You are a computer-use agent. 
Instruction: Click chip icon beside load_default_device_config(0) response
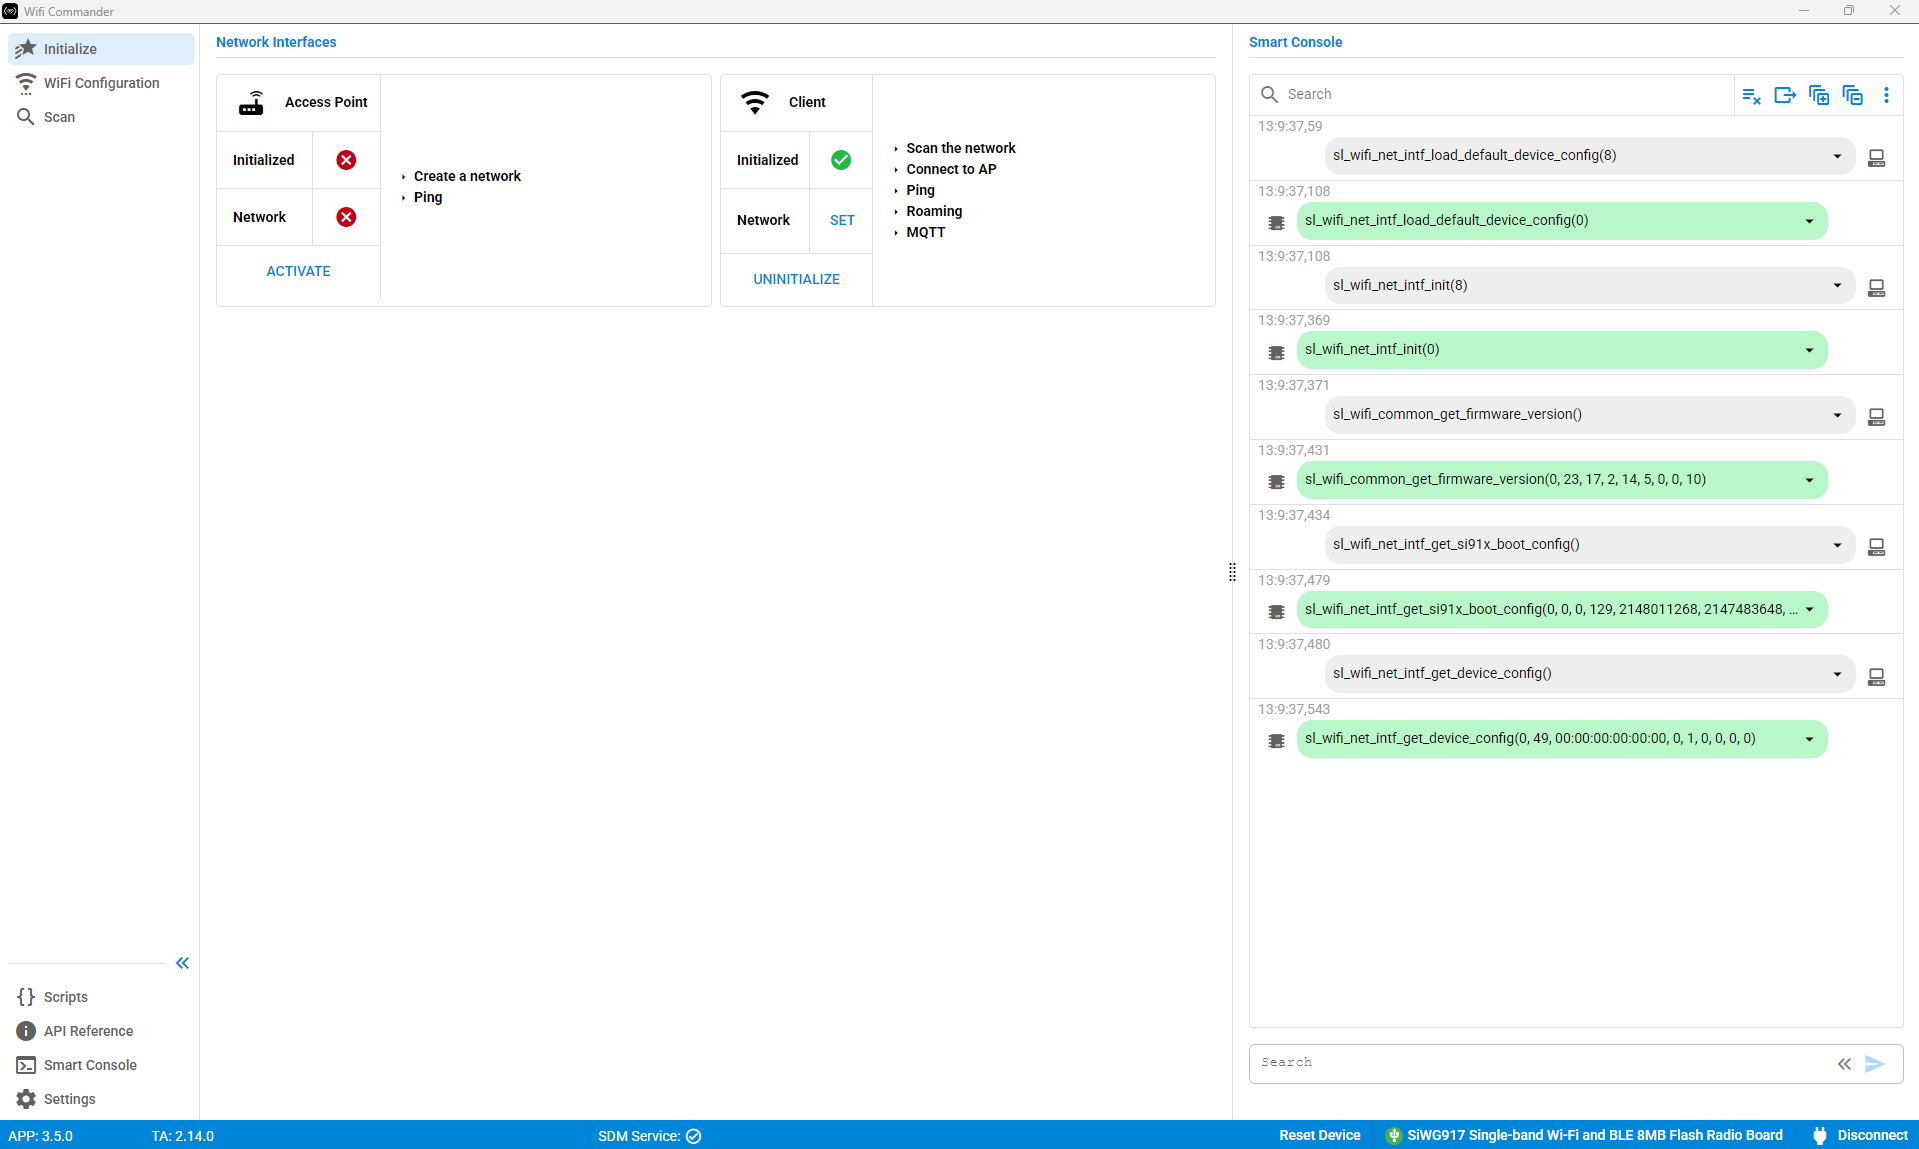(1276, 223)
